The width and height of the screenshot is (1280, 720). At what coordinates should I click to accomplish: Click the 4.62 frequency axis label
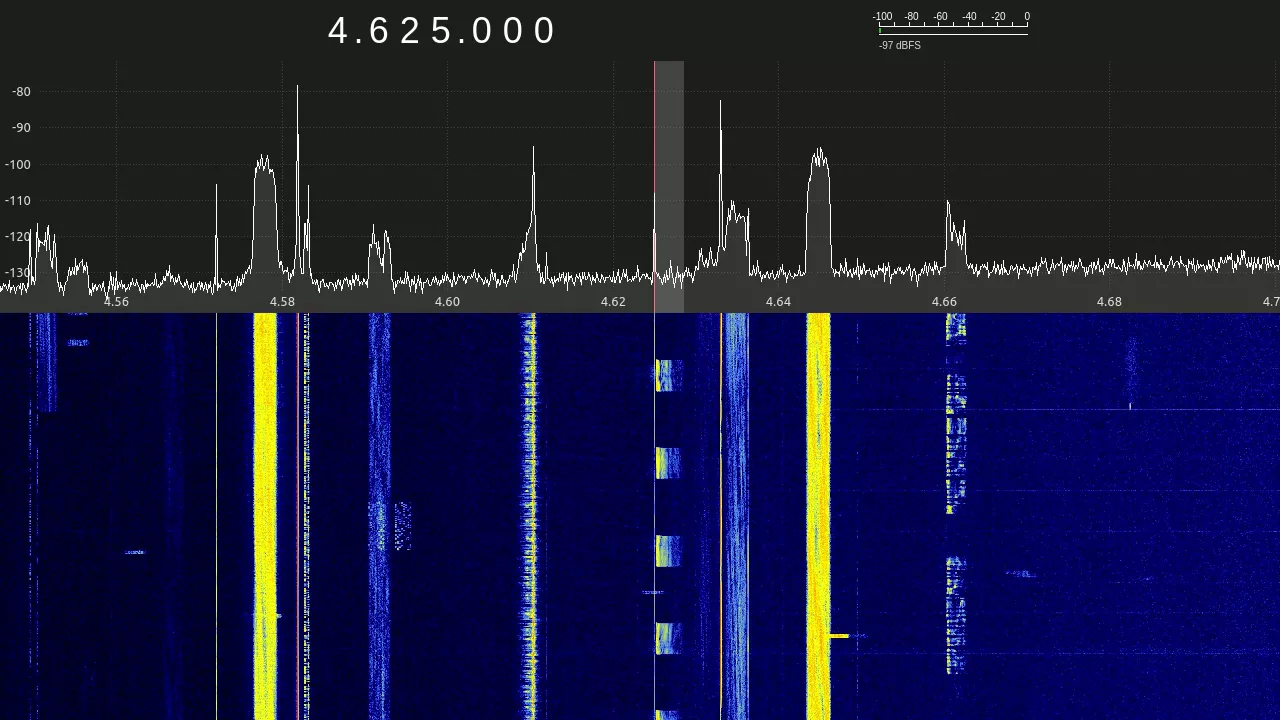[613, 301]
